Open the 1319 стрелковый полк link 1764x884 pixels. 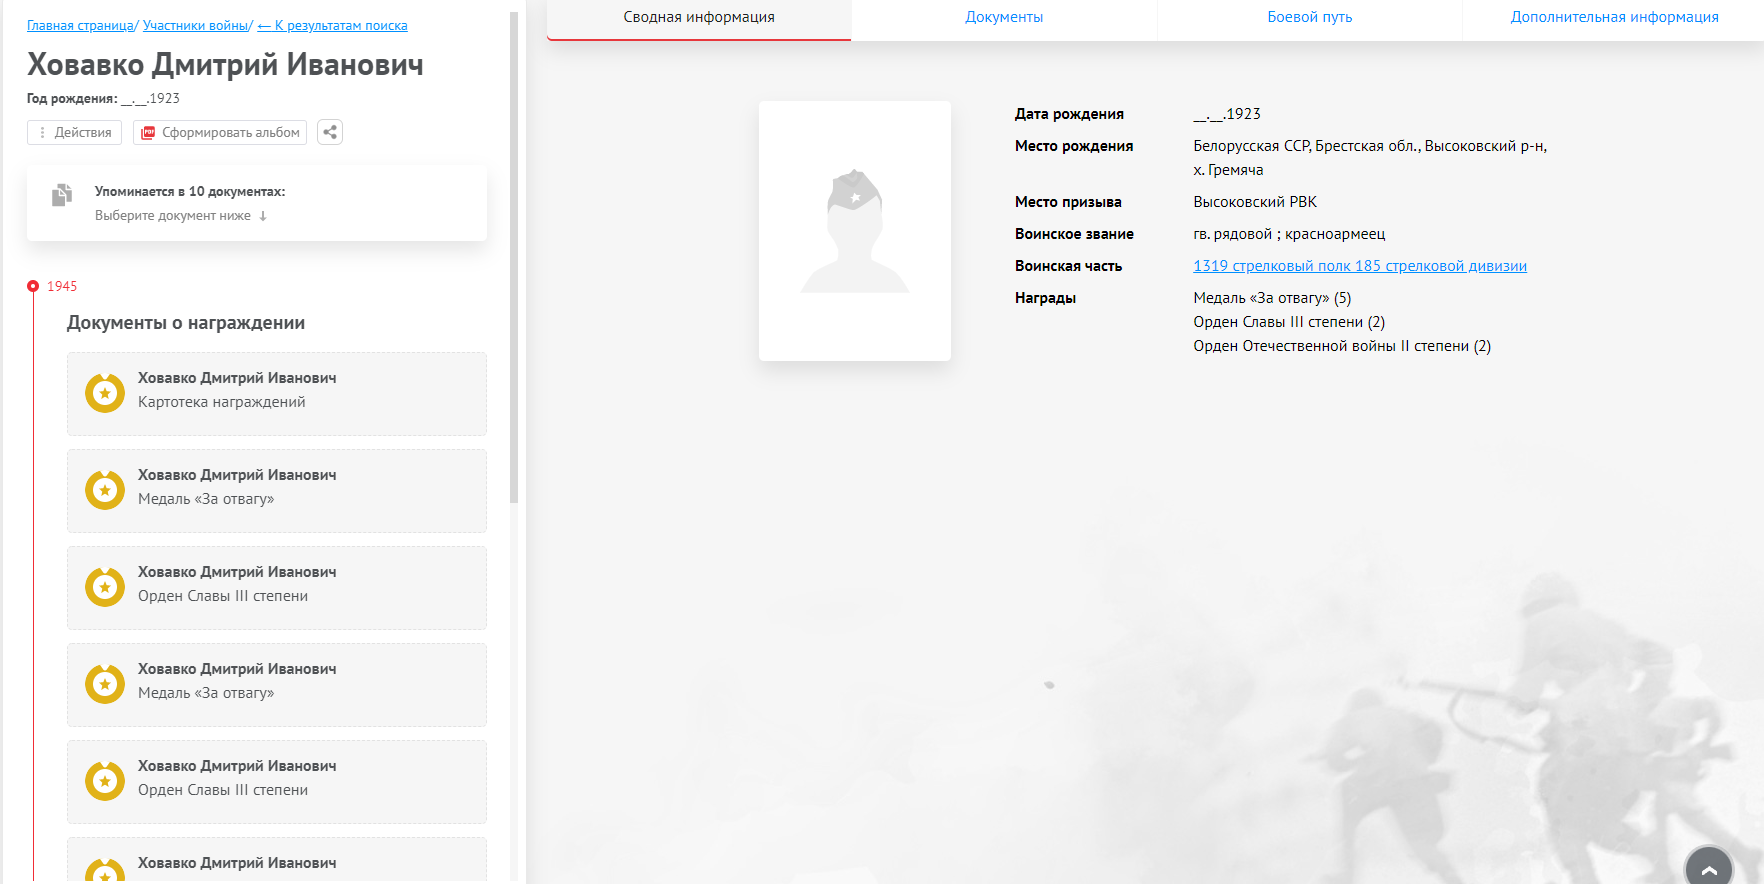point(1359,266)
